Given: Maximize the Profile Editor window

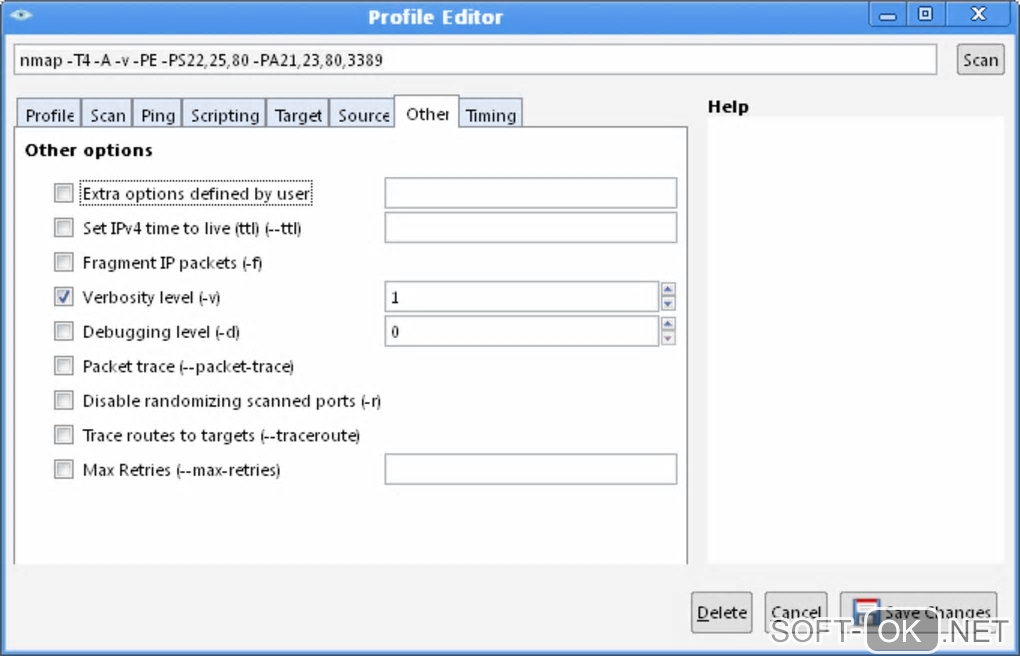Looking at the screenshot, I should (925, 14).
